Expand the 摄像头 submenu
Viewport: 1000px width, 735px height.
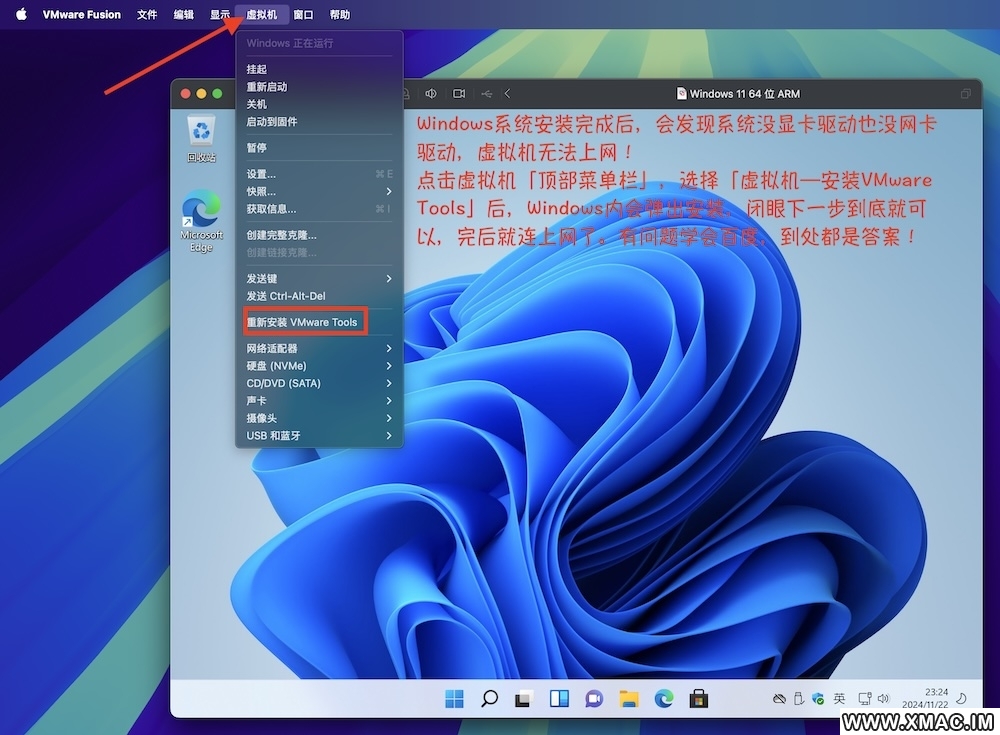[319, 418]
